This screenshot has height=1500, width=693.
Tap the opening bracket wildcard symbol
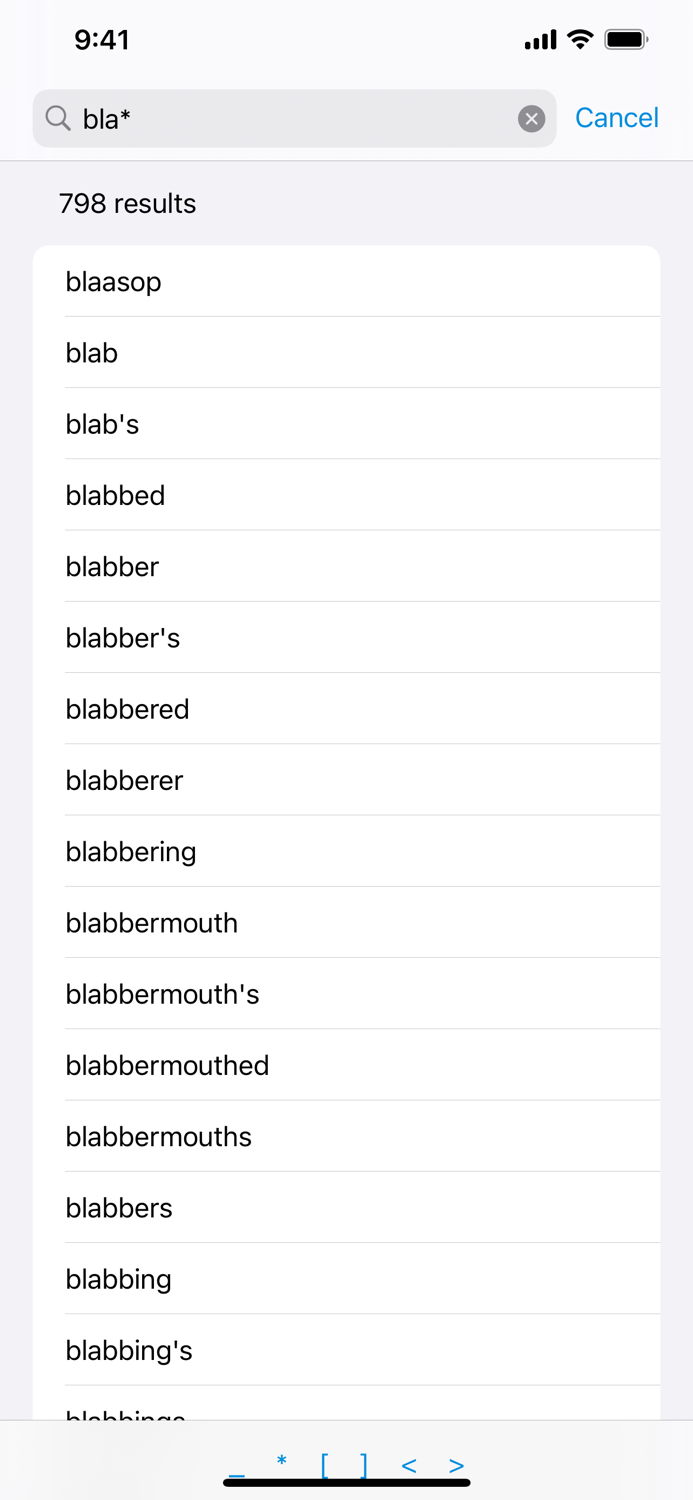coord(325,1463)
